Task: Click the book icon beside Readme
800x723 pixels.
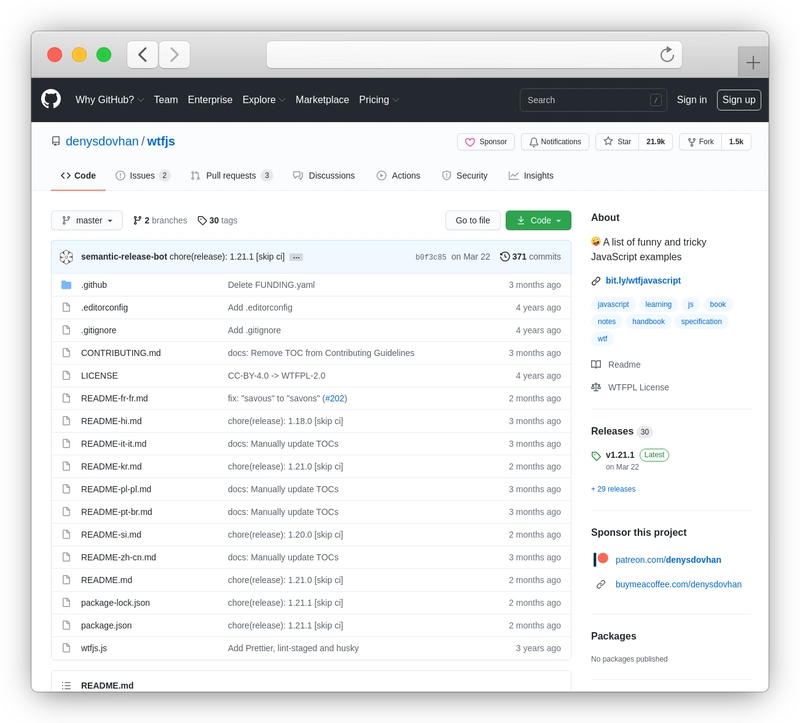Action: 596,364
